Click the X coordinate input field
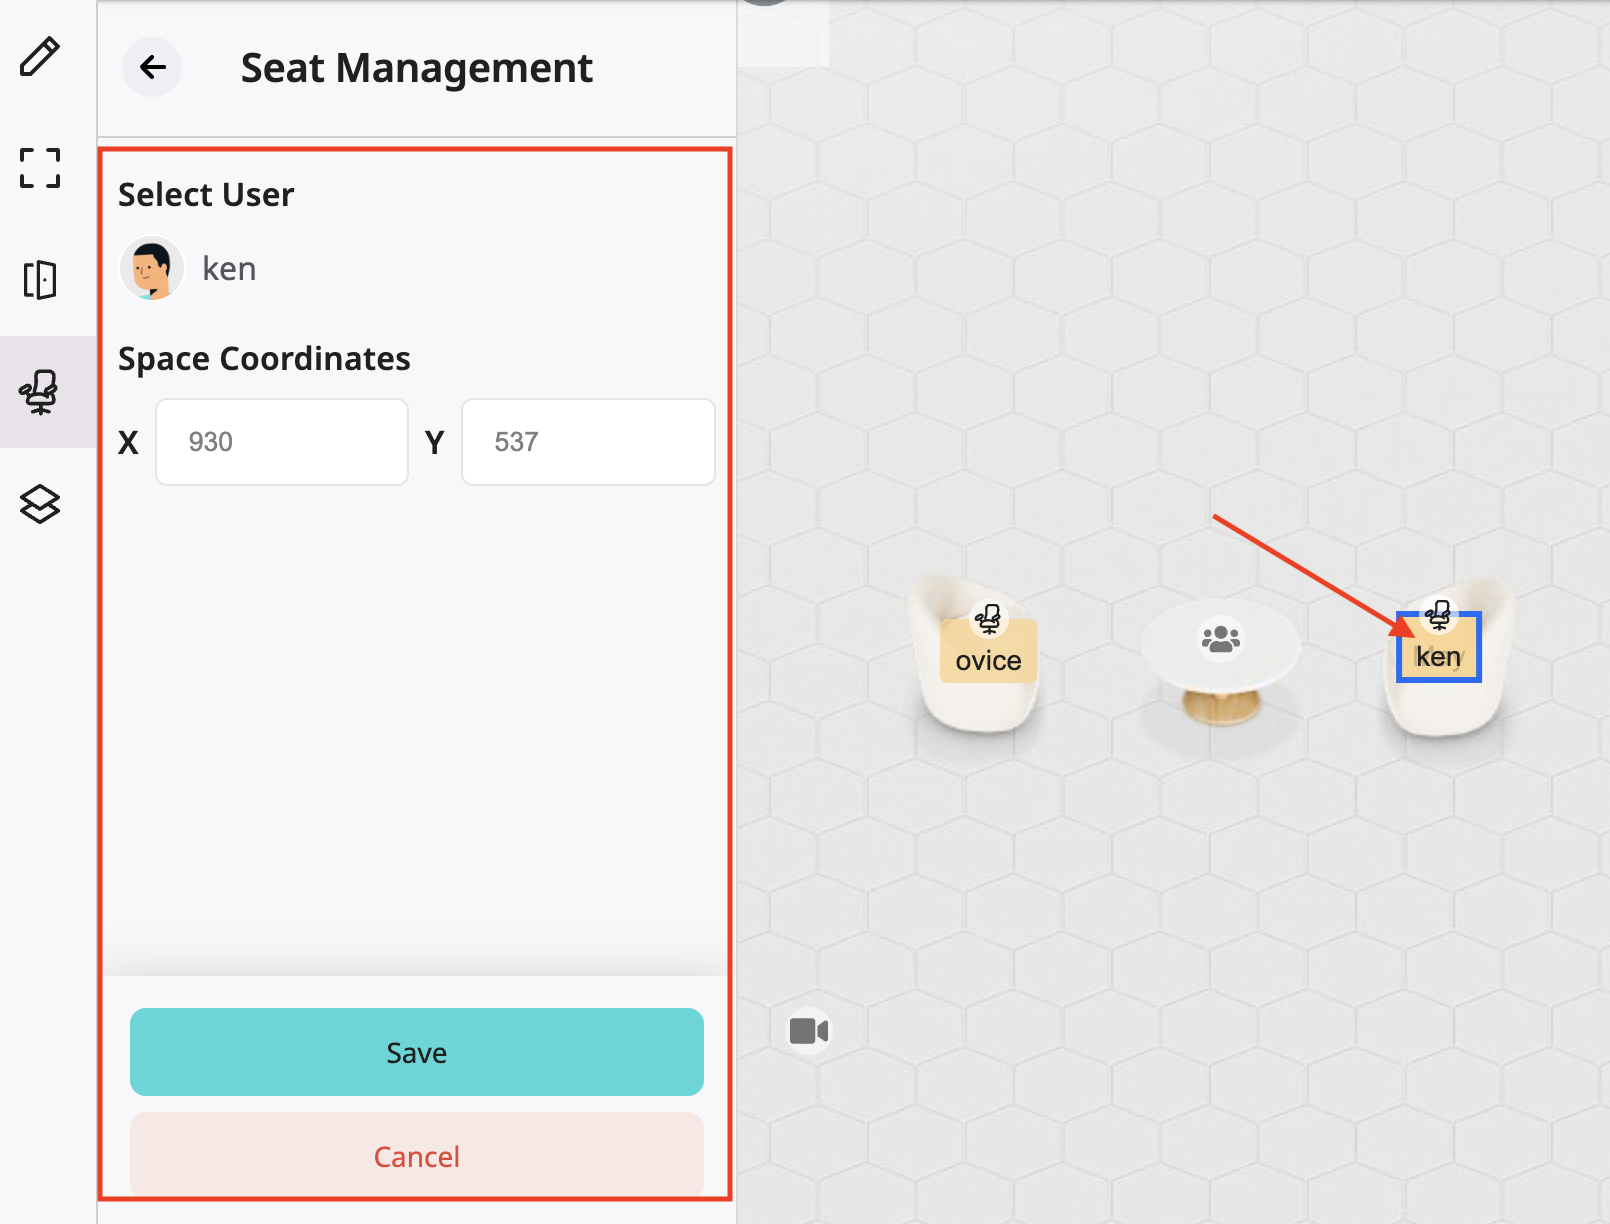The width and height of the screenshot is (1610, 1224). pyautogui.click(x=281, y=441)
